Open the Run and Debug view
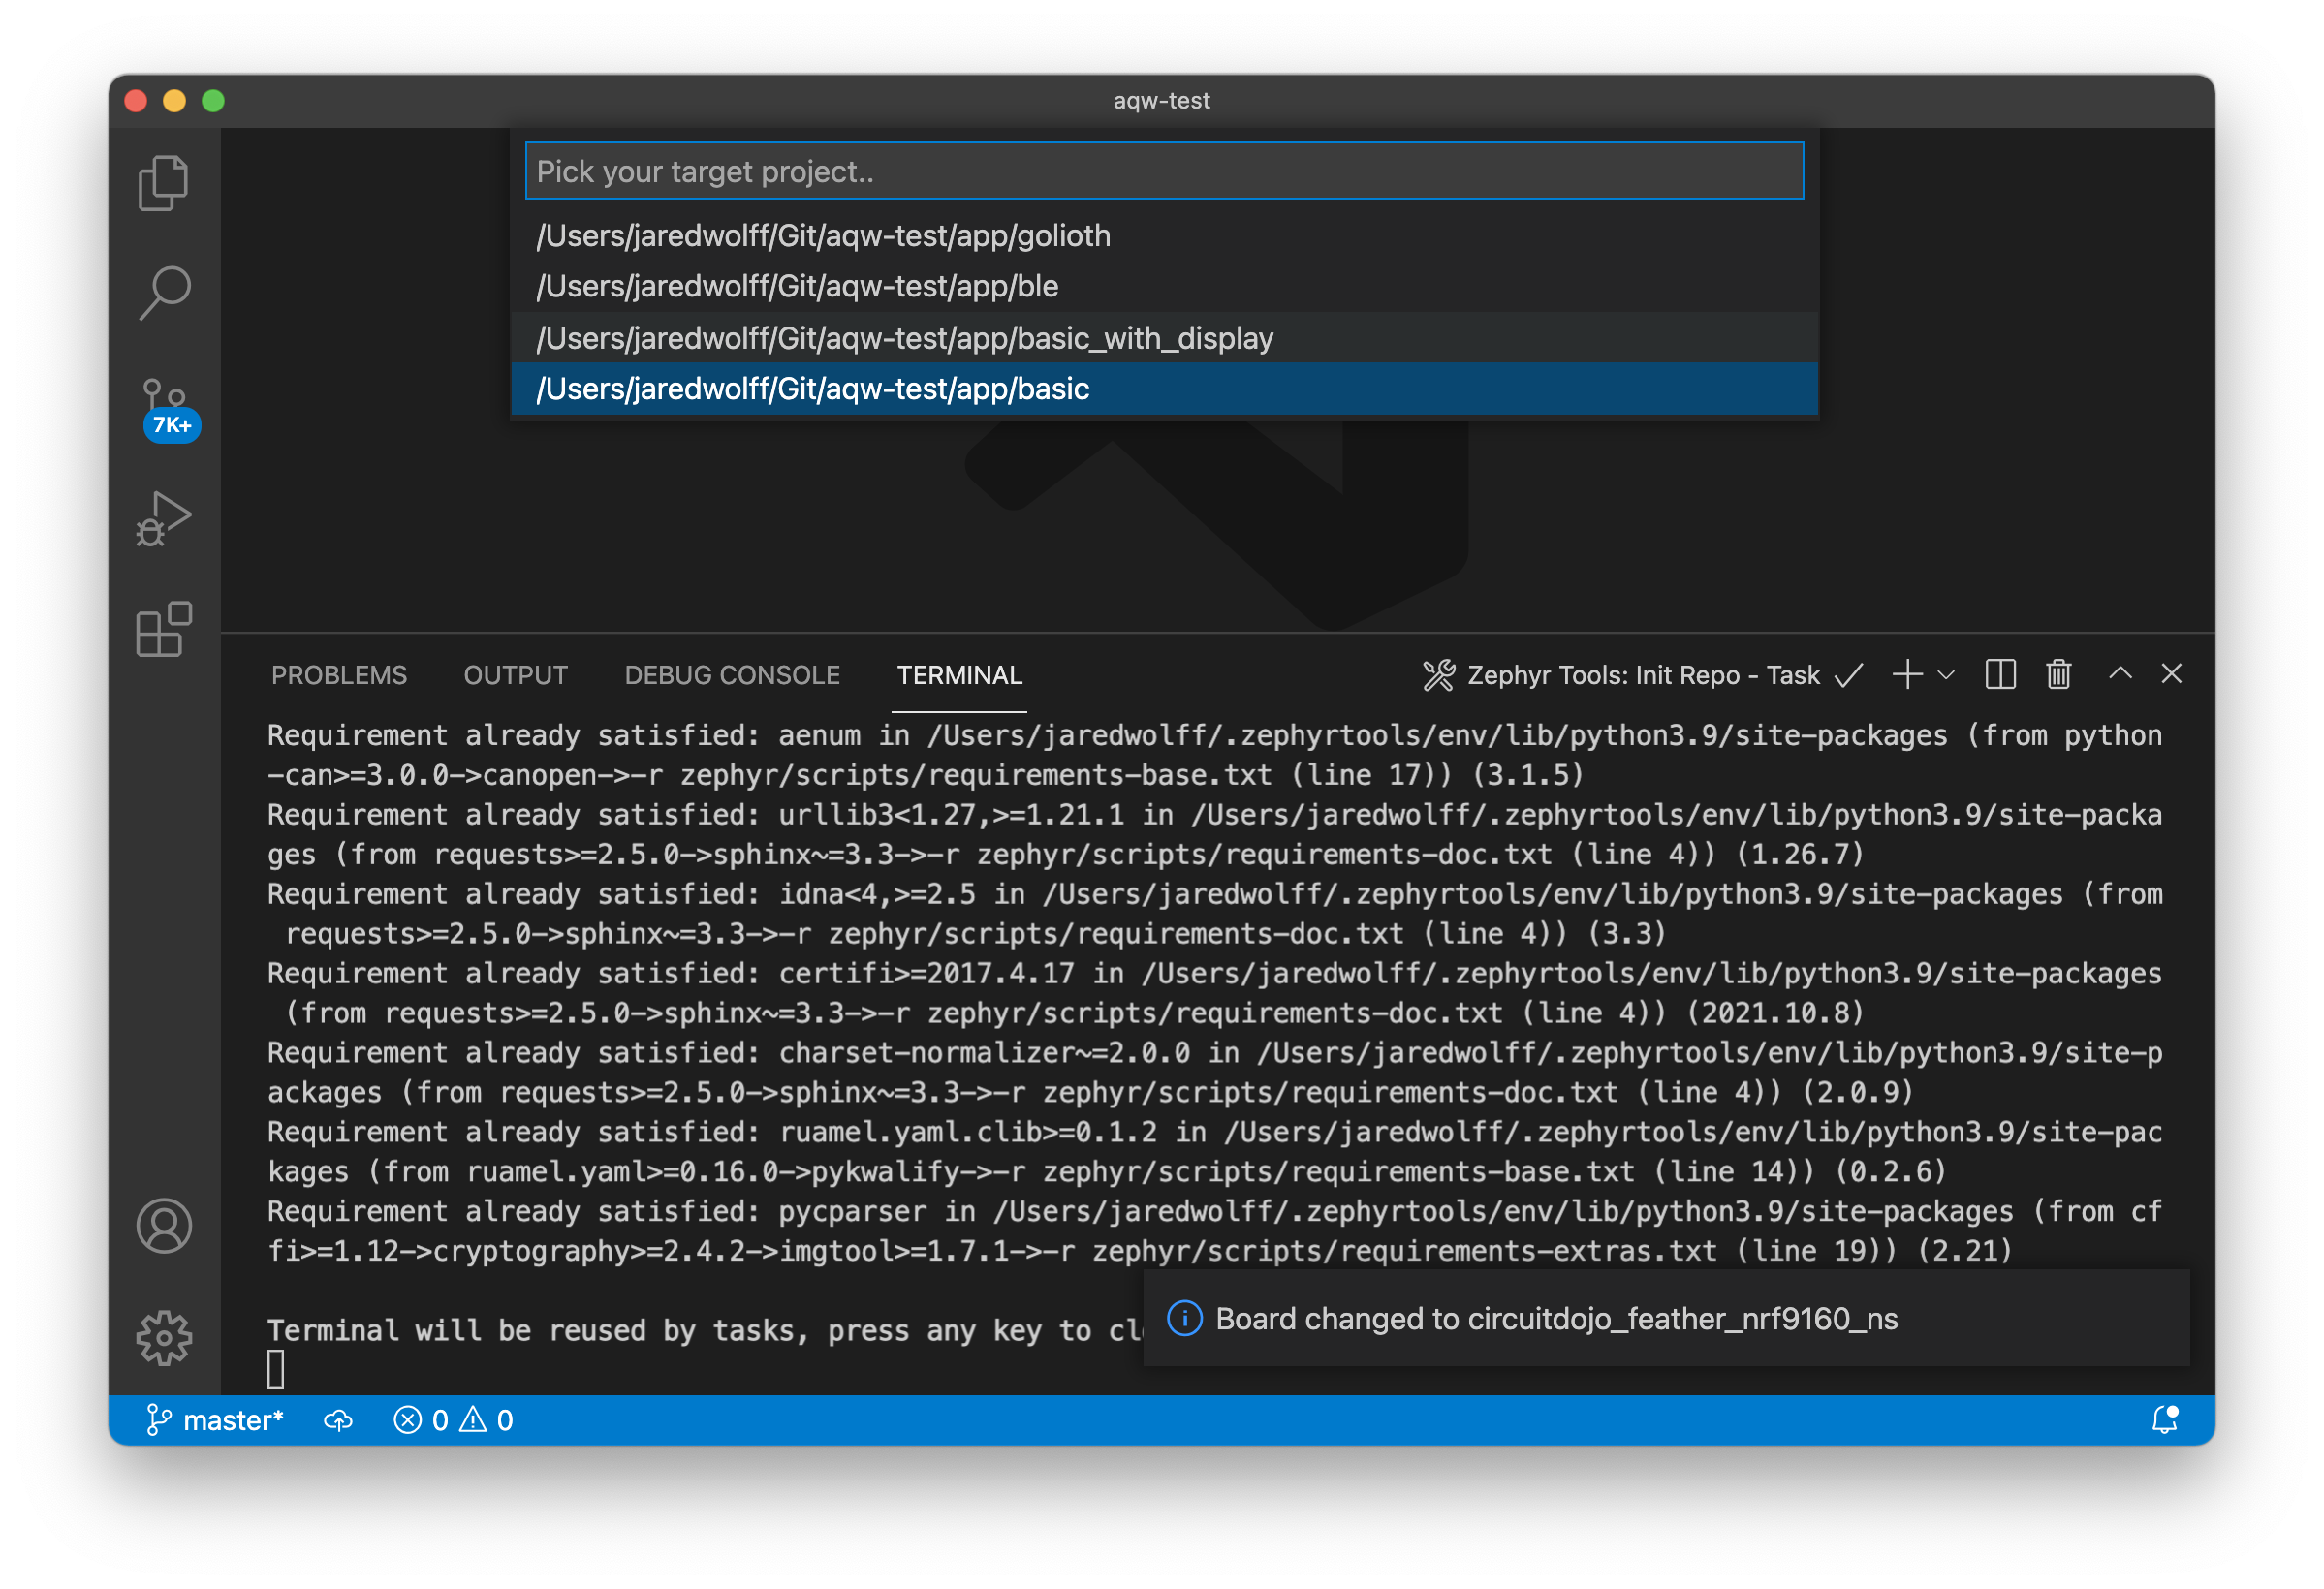The height and width of the screenshot is (1589, 2324). tap(163, 518)
